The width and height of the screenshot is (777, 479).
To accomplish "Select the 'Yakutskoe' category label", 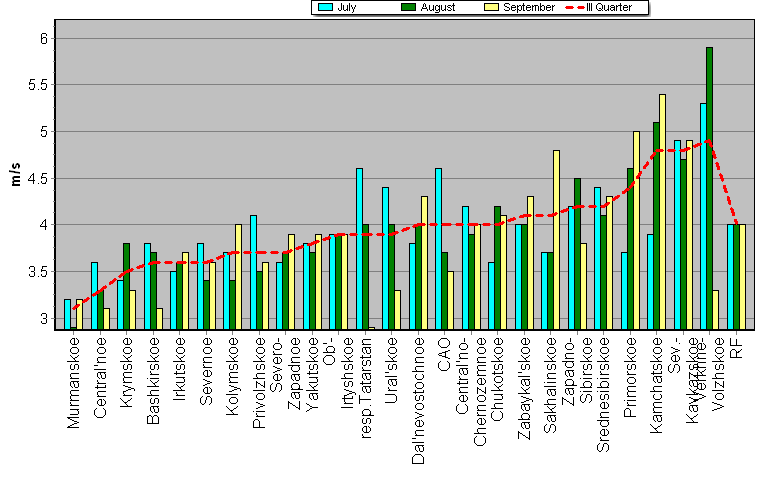I will (x=312, y=374).
